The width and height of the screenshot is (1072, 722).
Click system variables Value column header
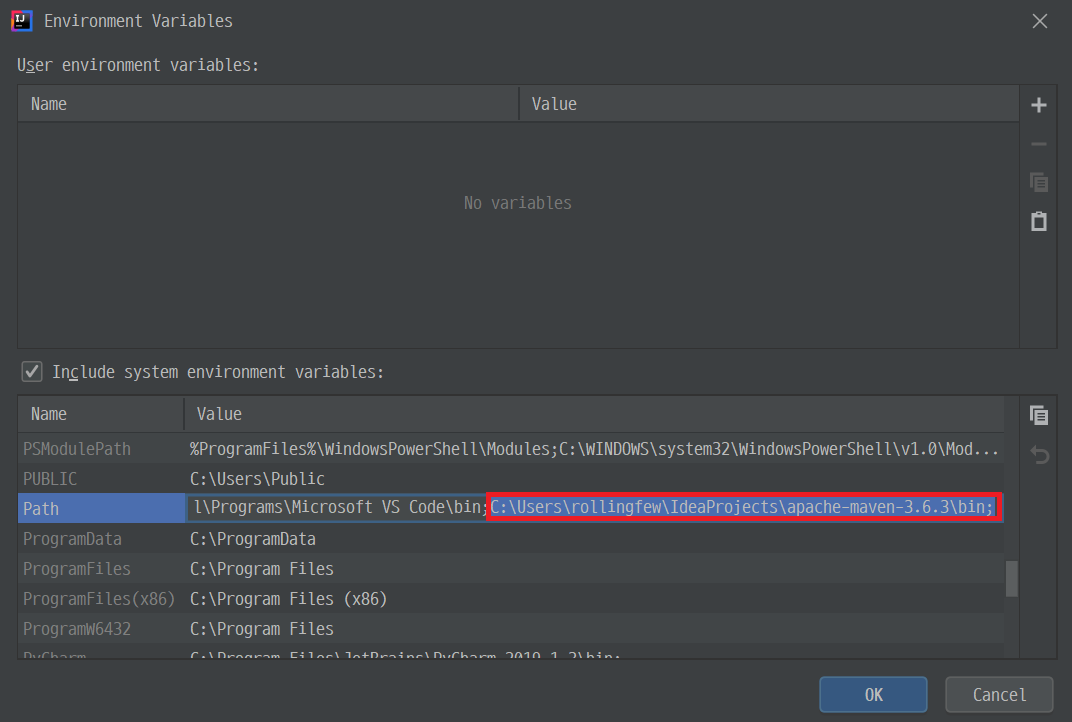pyautogui.click(x=594, y=414)
